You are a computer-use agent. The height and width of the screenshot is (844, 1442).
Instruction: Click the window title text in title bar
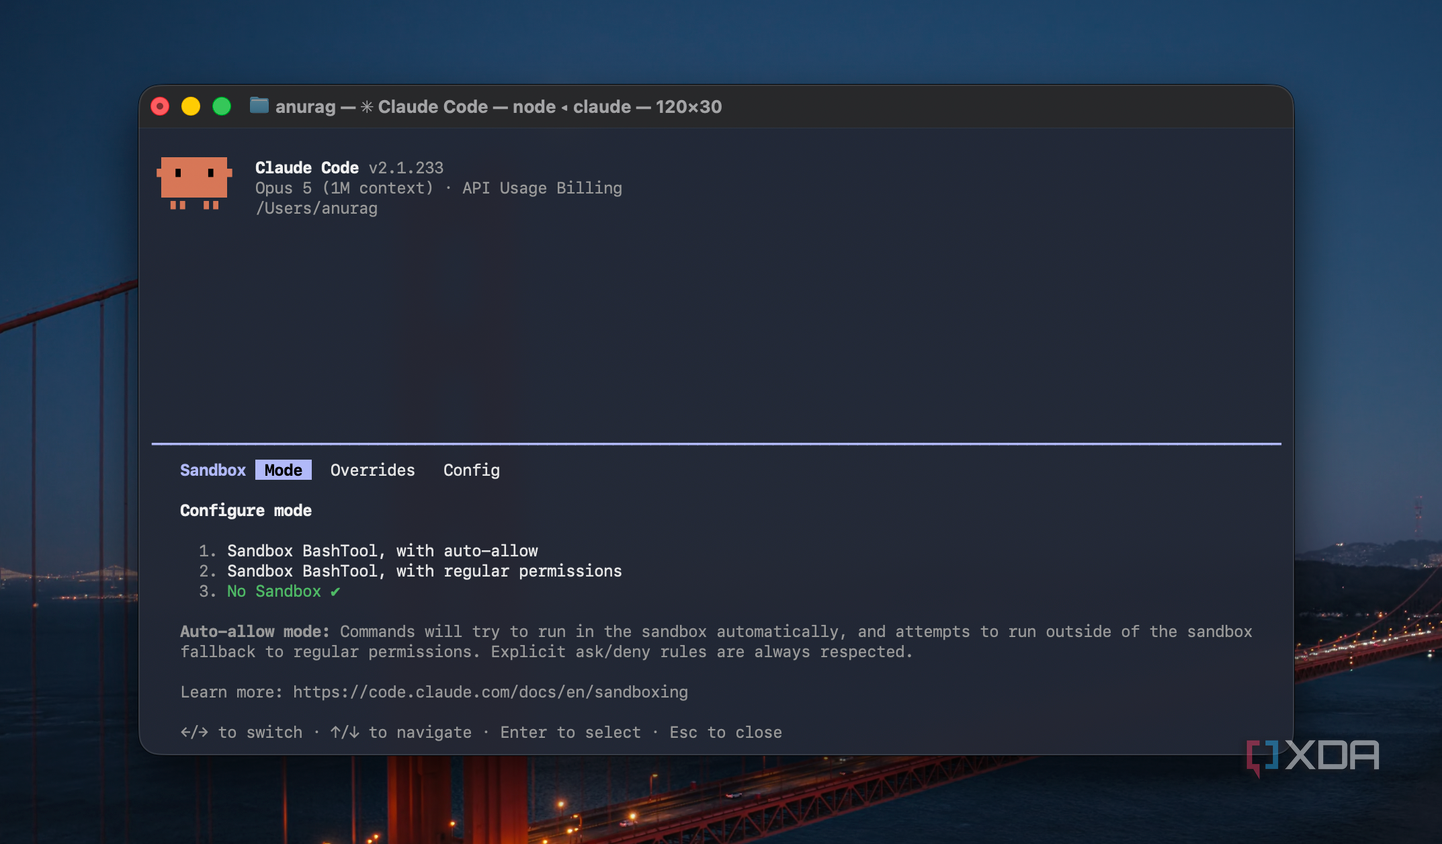tap(498, 106)
